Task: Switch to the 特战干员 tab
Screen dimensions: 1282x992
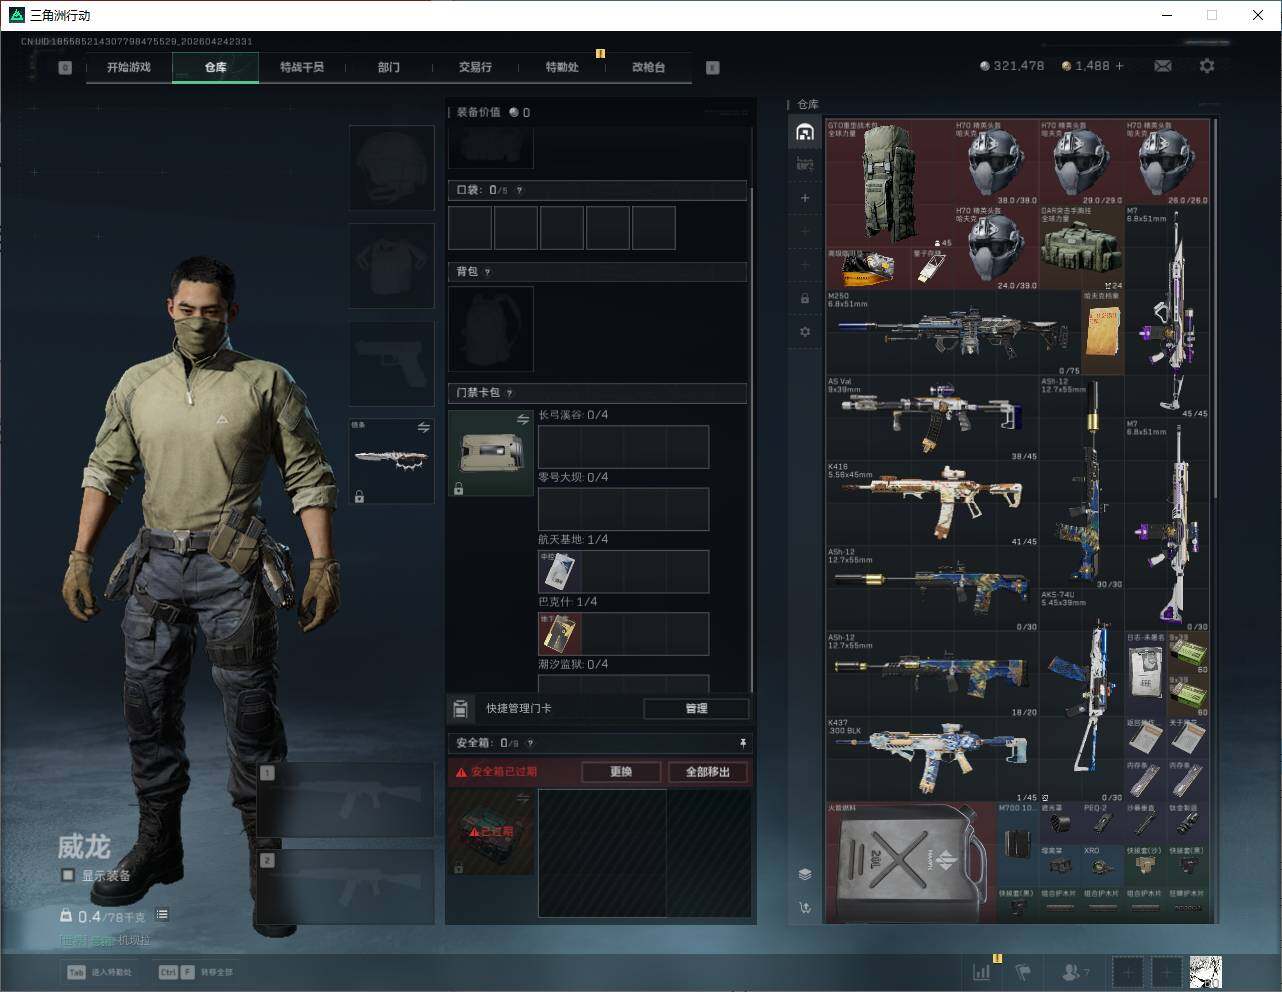Action: [x=302, y=67]
